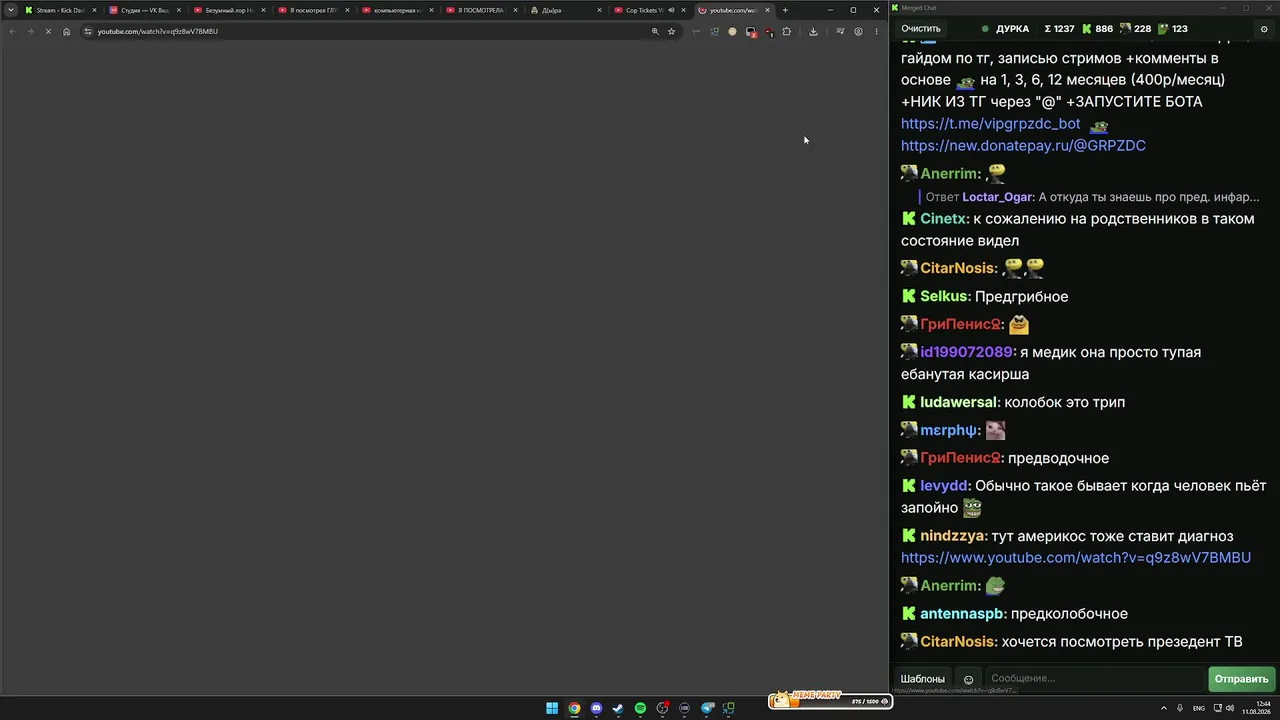
Task: Open the Windows Start menu
Action: 552,709
